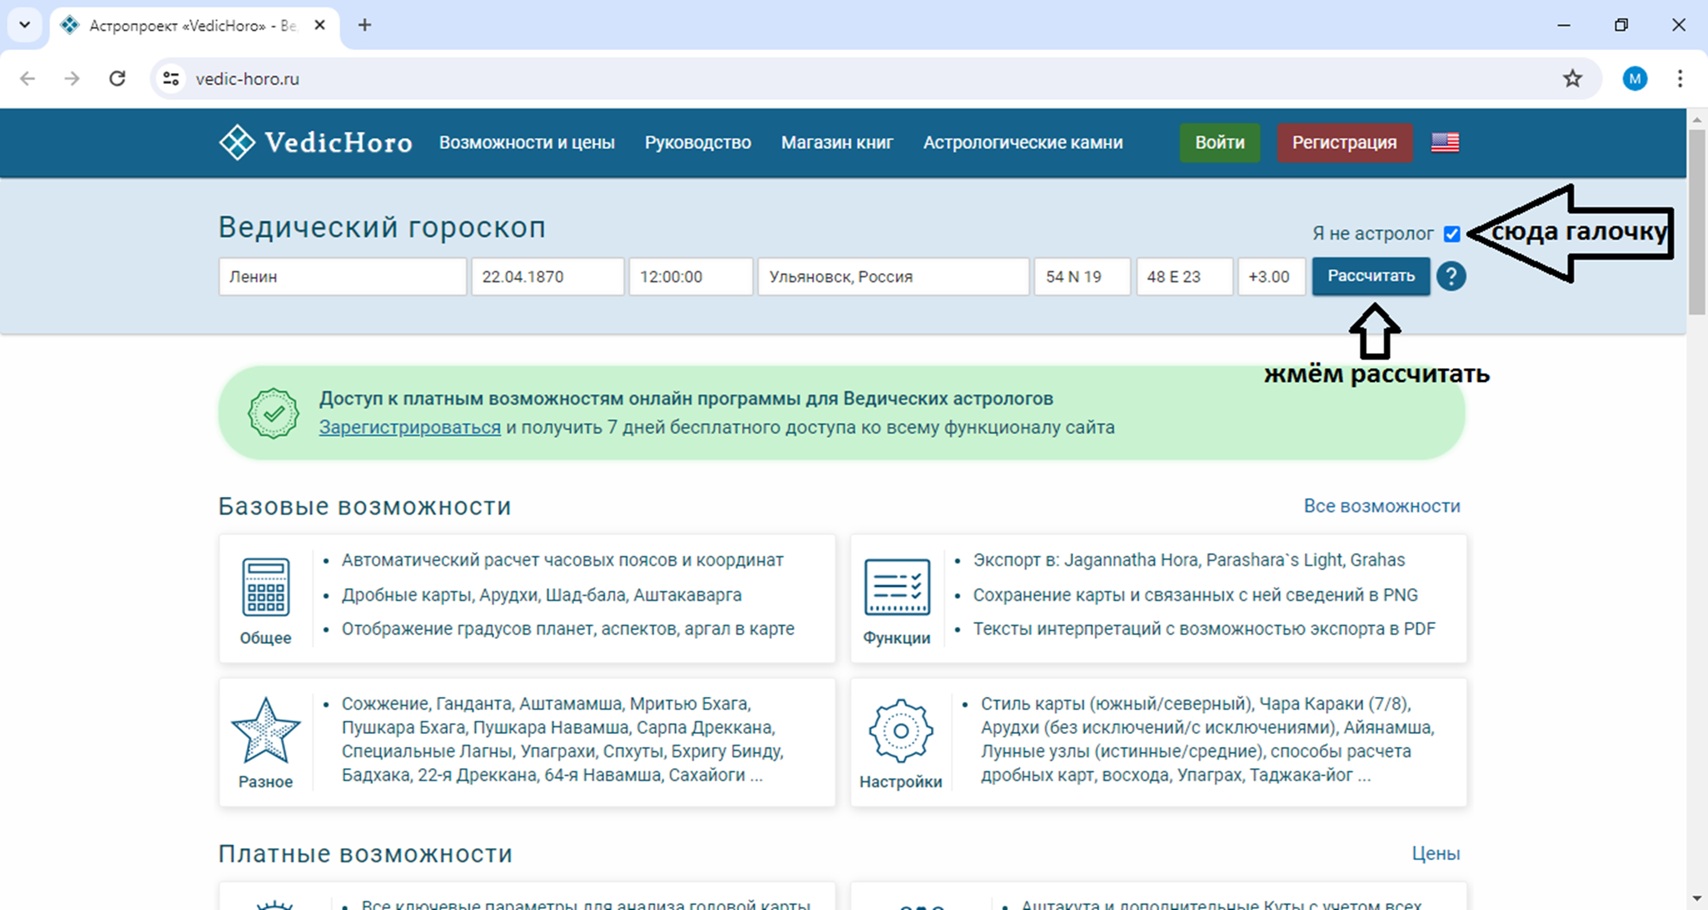
Task: Reload the page using the refresh icon
Action: pos(117,79)
